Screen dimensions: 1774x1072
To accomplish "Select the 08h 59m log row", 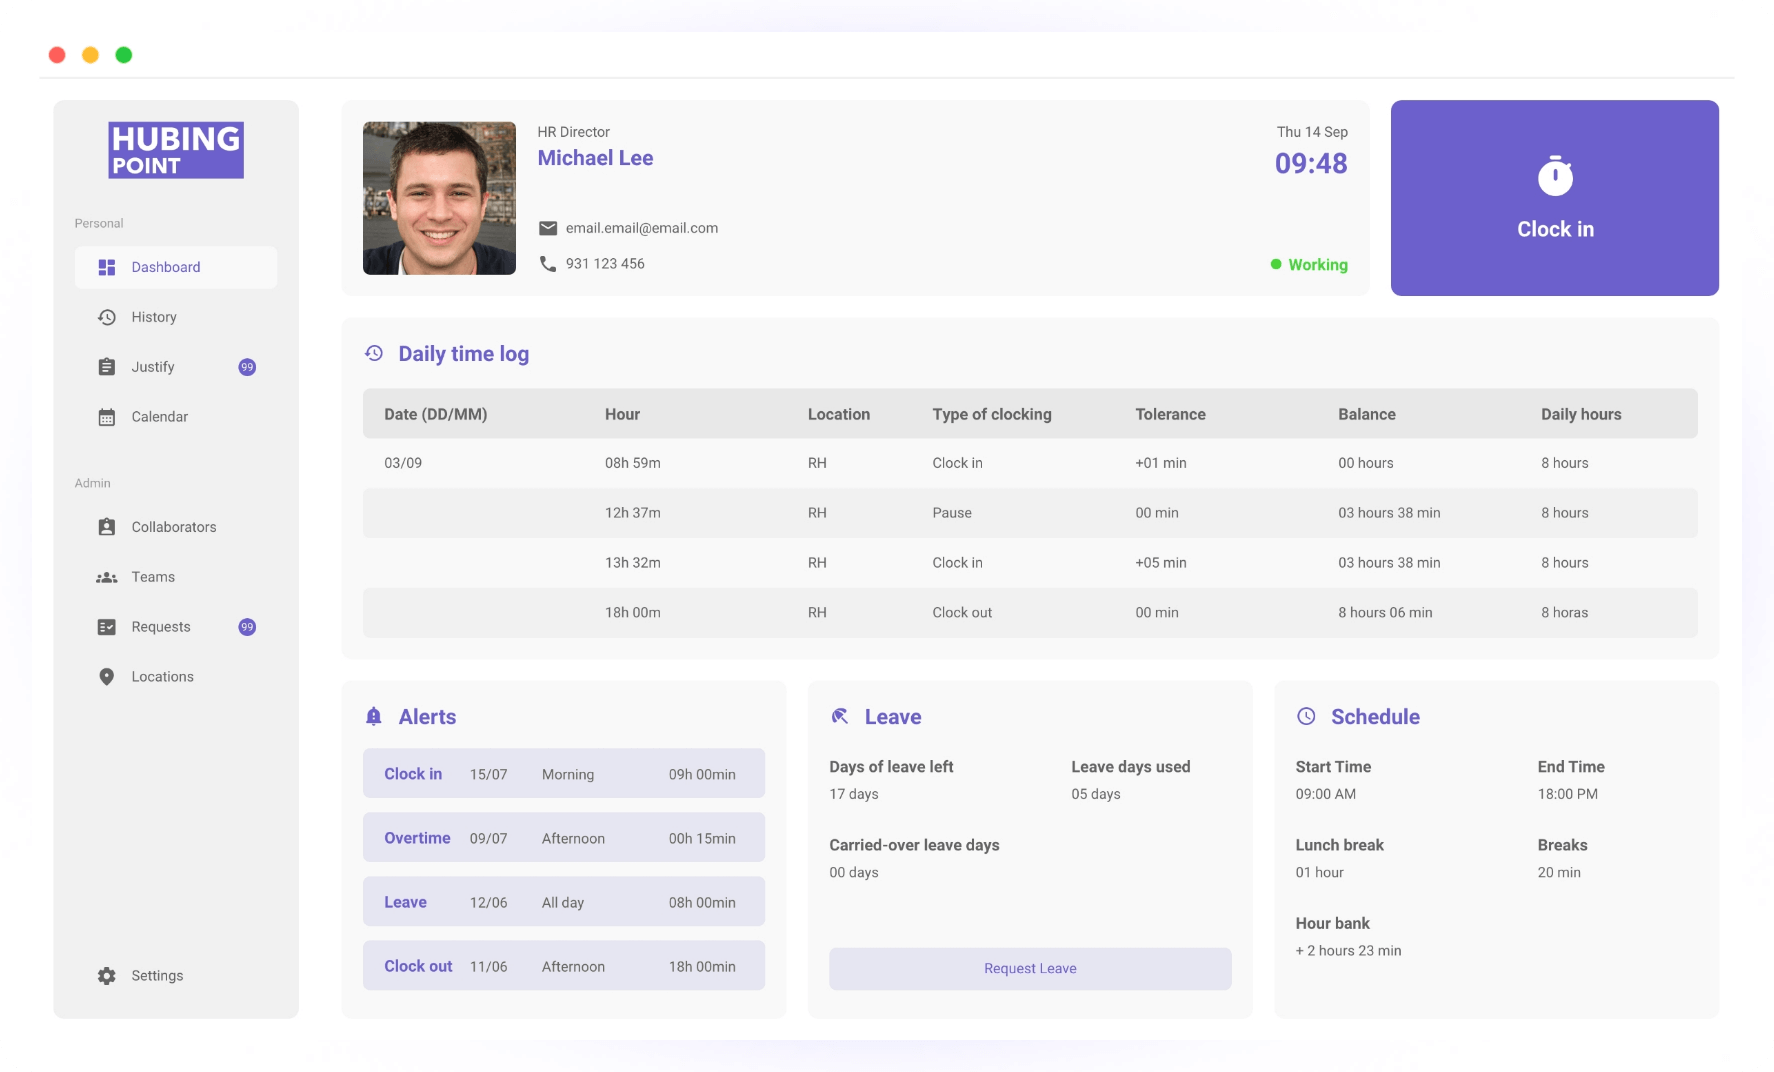I will click(x=1030, y=463).
